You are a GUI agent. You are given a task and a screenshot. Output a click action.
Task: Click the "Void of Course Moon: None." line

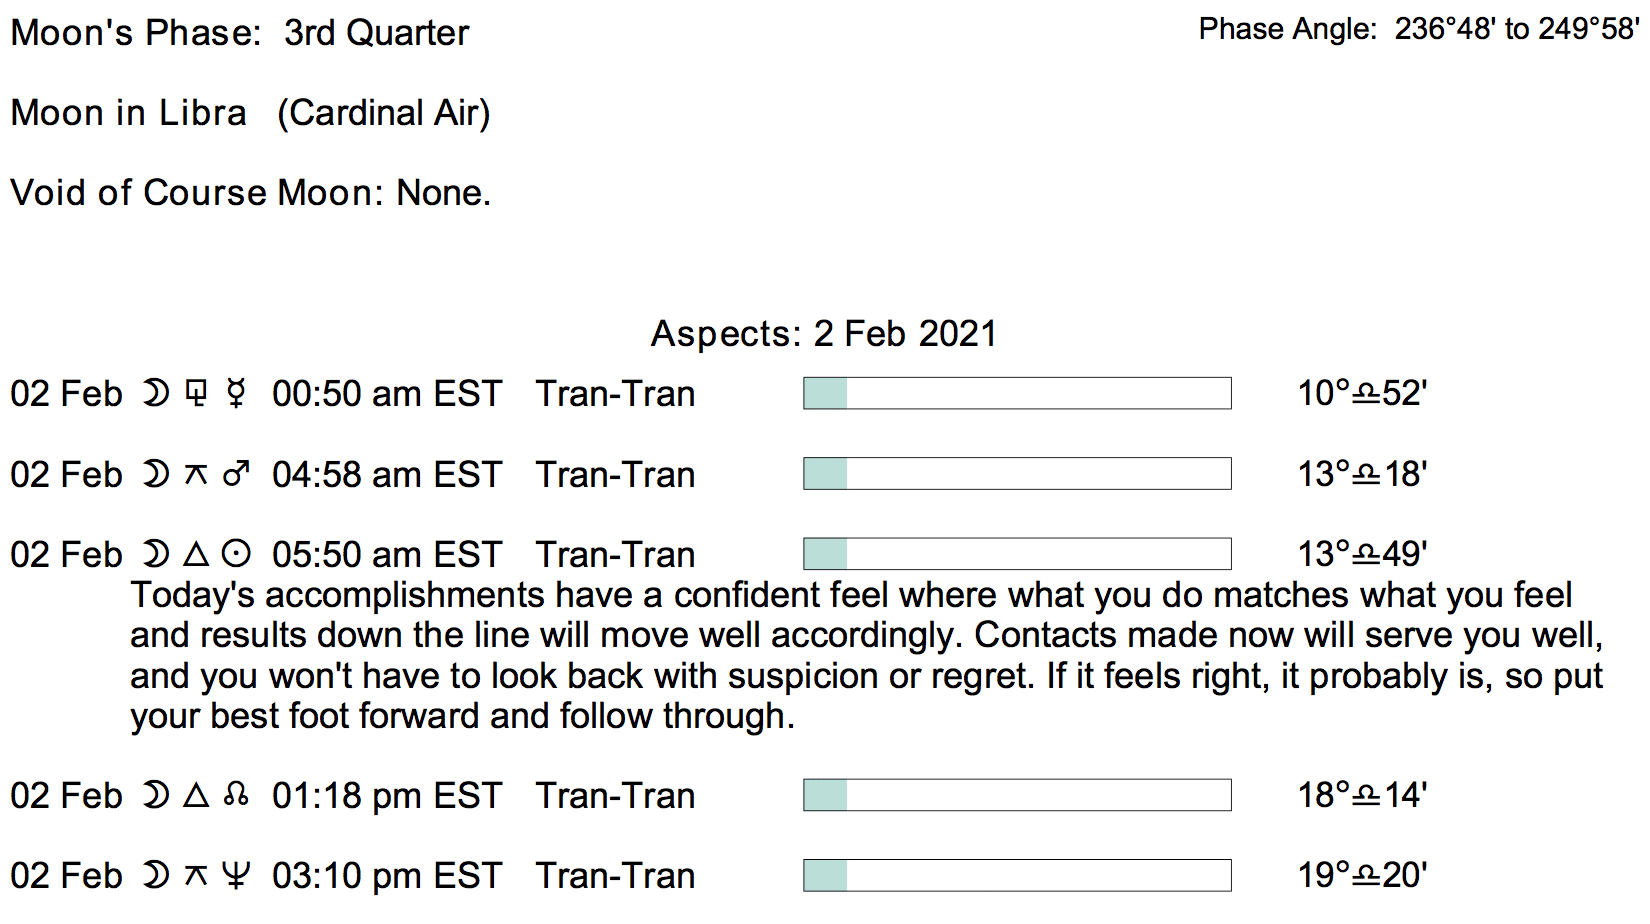pos(250,192)
